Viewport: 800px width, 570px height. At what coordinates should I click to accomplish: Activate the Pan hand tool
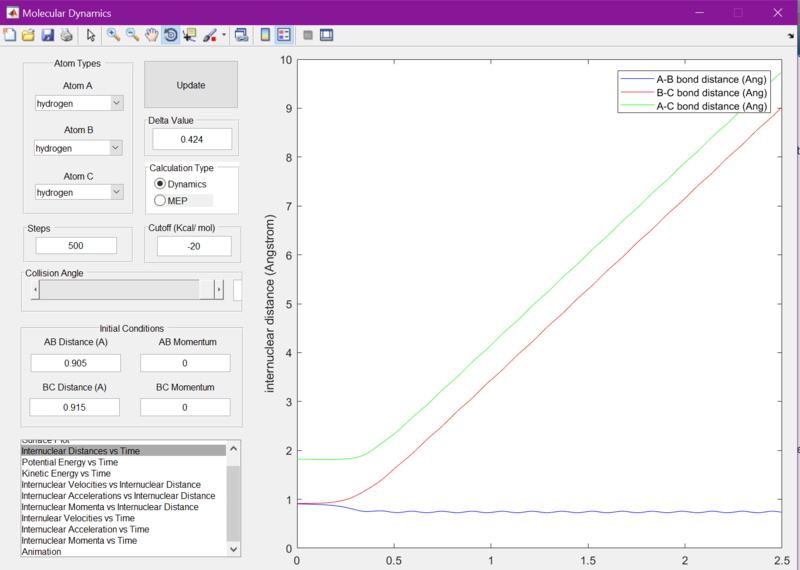[152, 35]
